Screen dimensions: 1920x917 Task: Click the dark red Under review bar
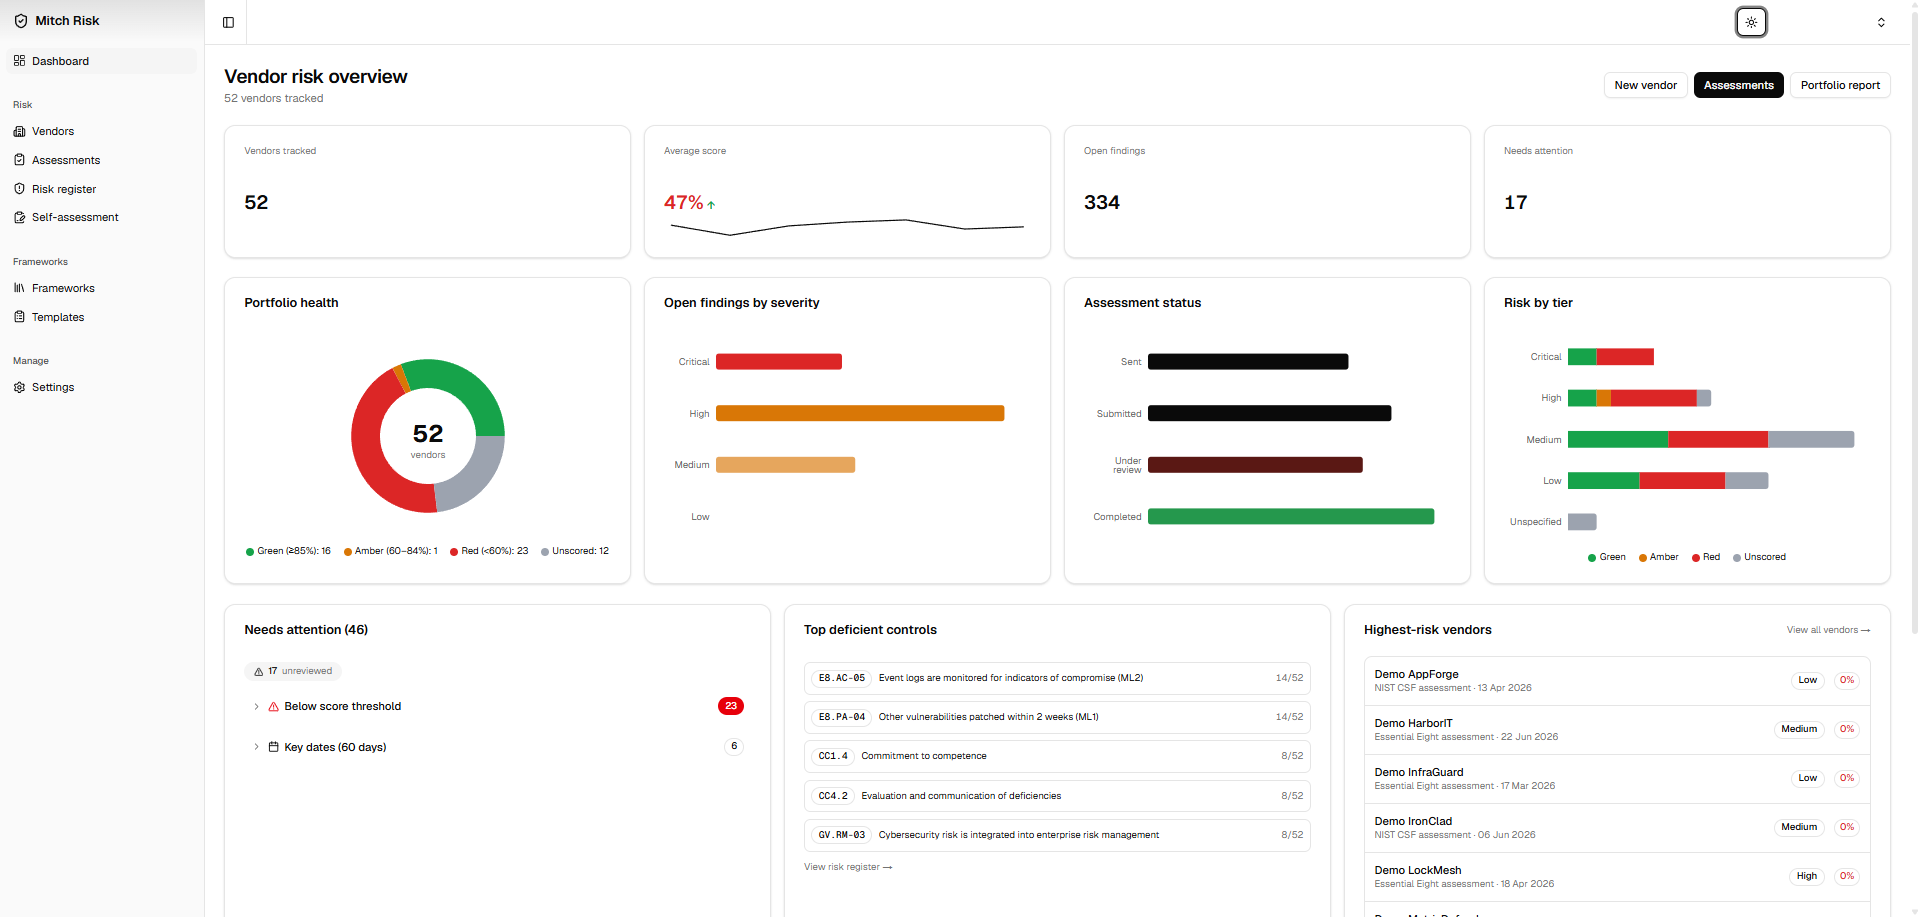pyautogui.click(x=1255, y=465)
